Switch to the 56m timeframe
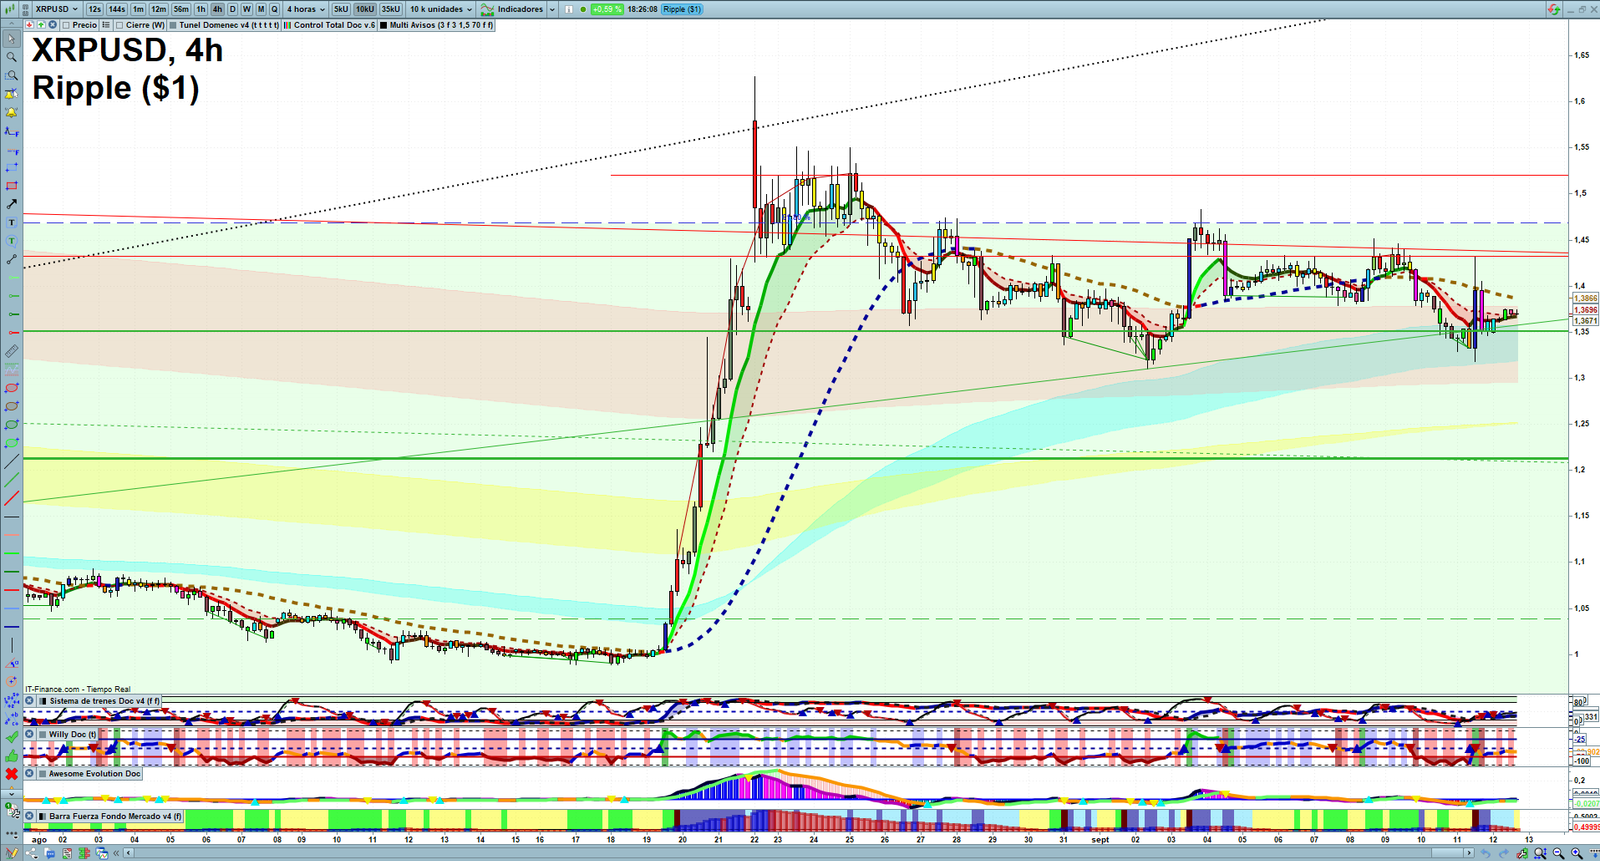 tap(181, 9)
